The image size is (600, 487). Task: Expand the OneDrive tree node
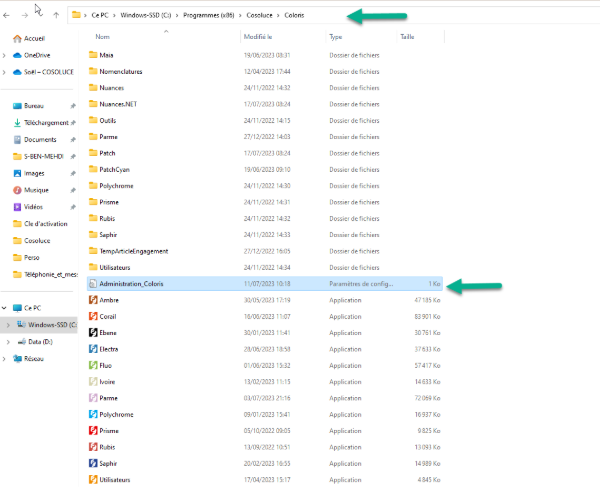(5, 55)
